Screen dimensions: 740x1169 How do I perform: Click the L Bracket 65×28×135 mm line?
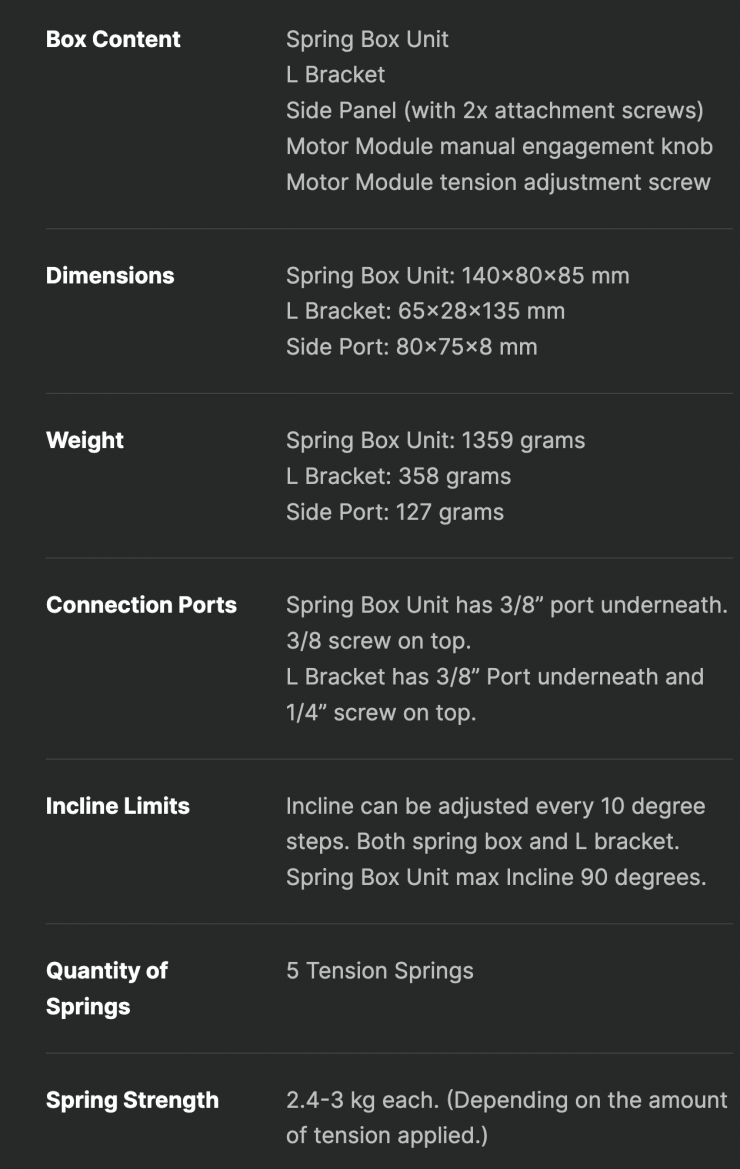coord(425,312)
